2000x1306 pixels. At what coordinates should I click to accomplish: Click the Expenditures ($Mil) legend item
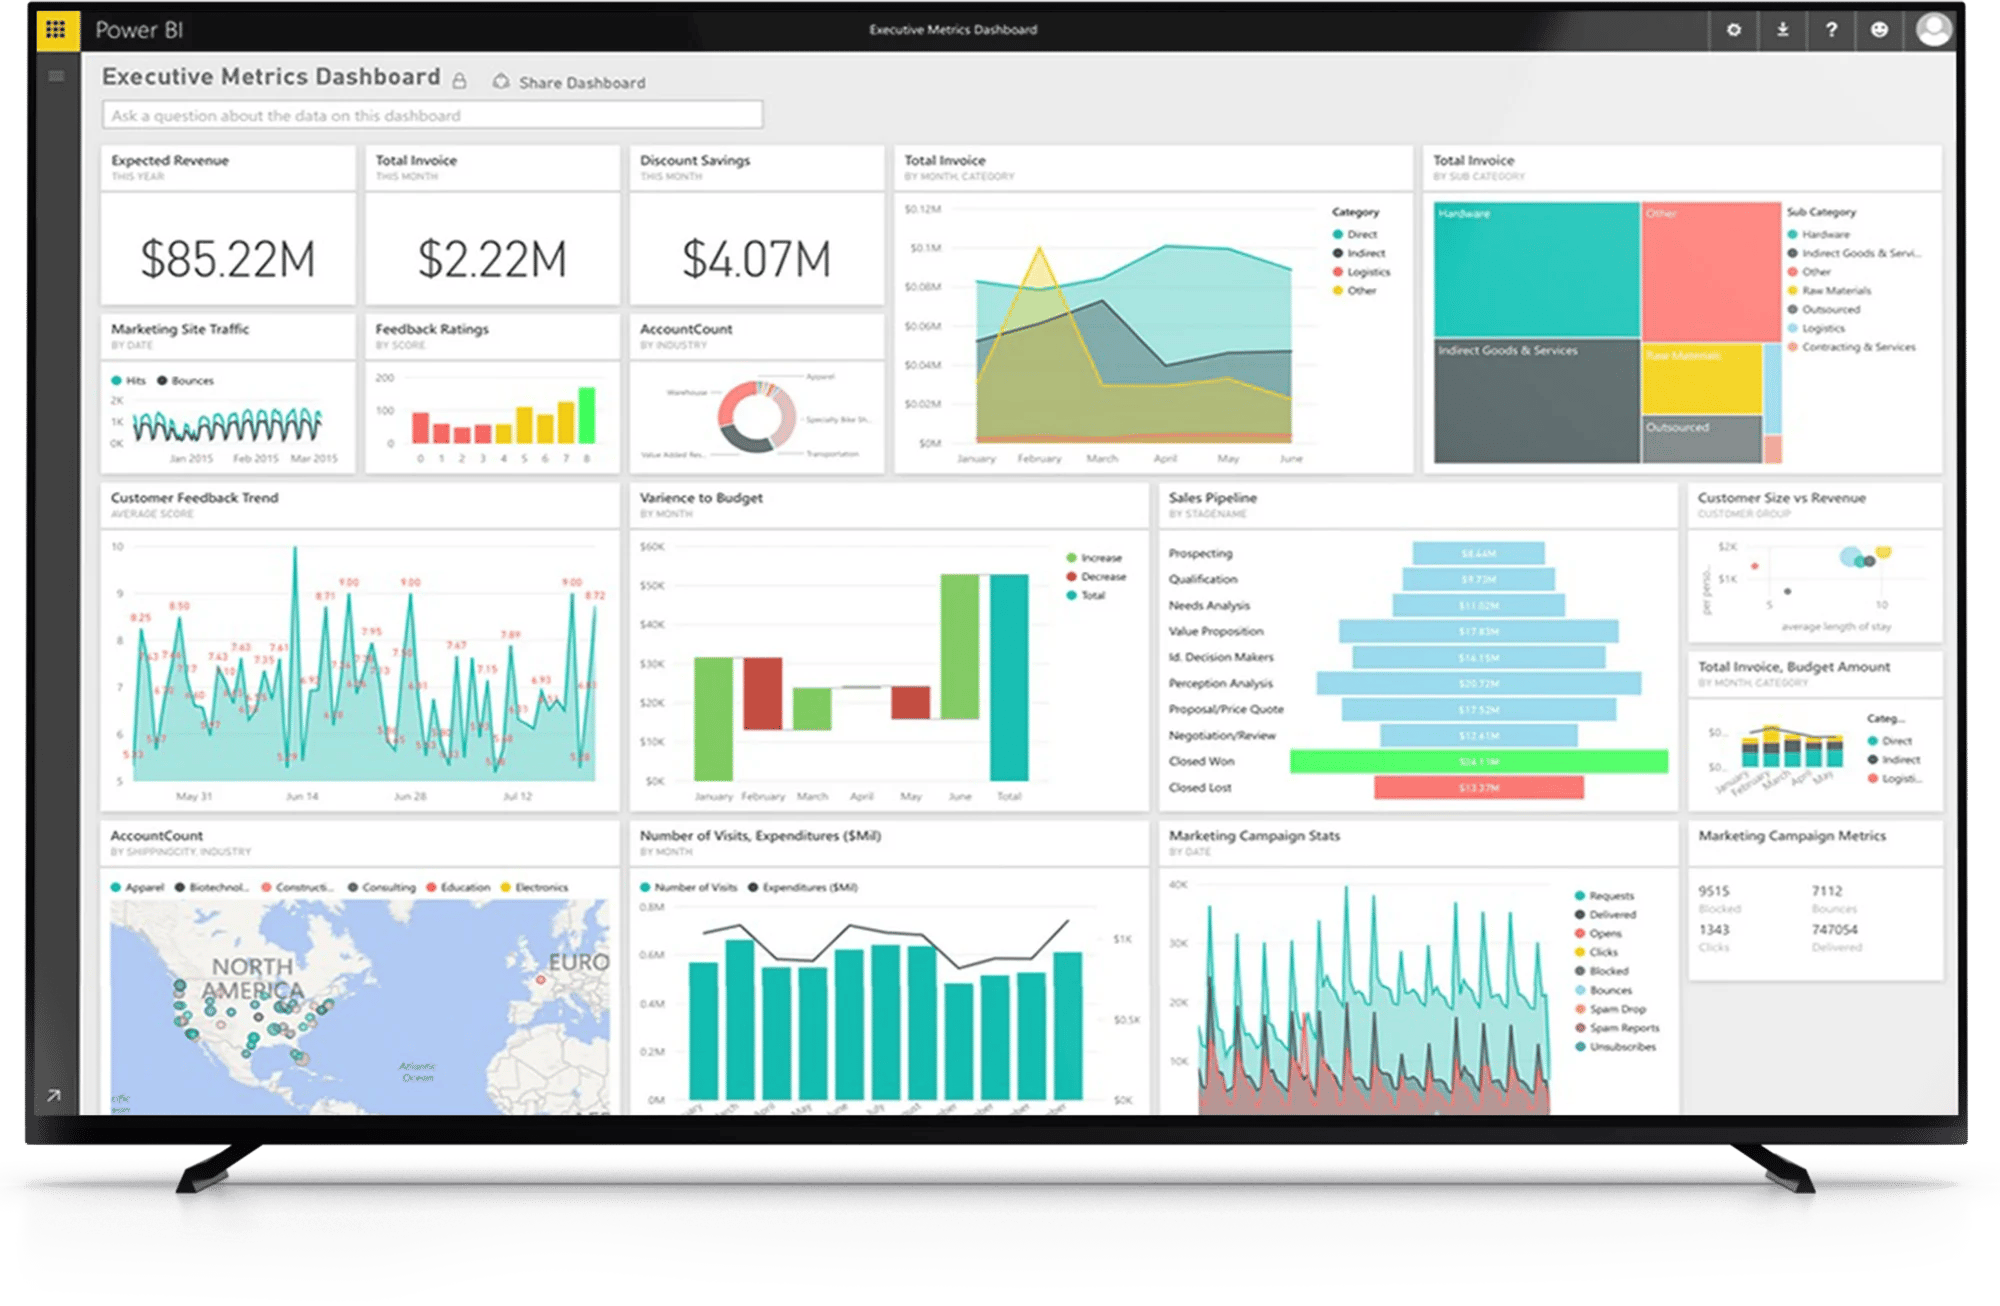tap(803, 887)
